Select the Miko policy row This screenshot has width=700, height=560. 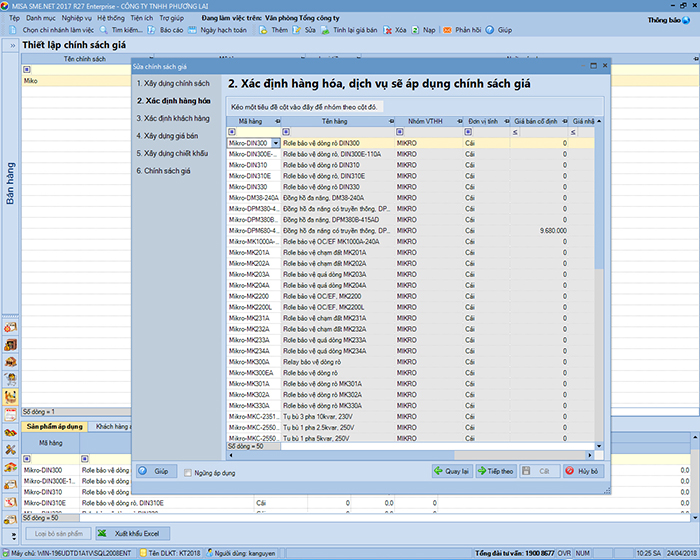[76, 81]
